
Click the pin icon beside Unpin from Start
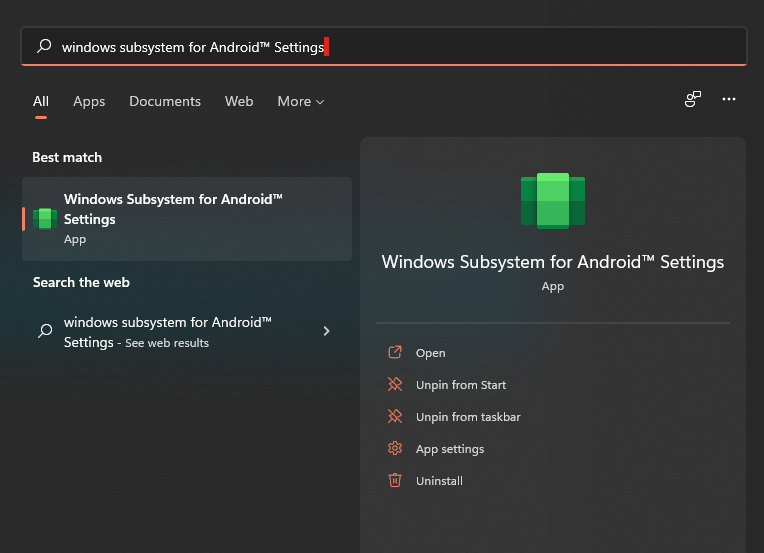coord(395,385)
